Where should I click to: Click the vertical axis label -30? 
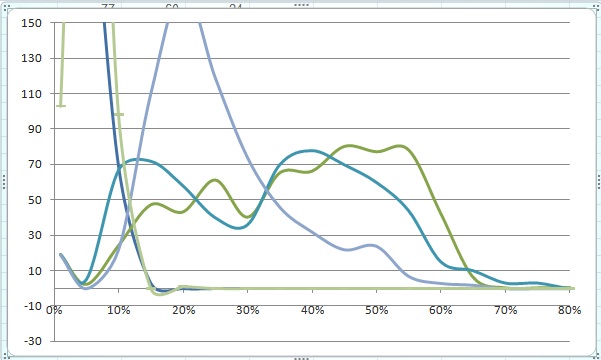pyautogui.click(x=32, y=341)
